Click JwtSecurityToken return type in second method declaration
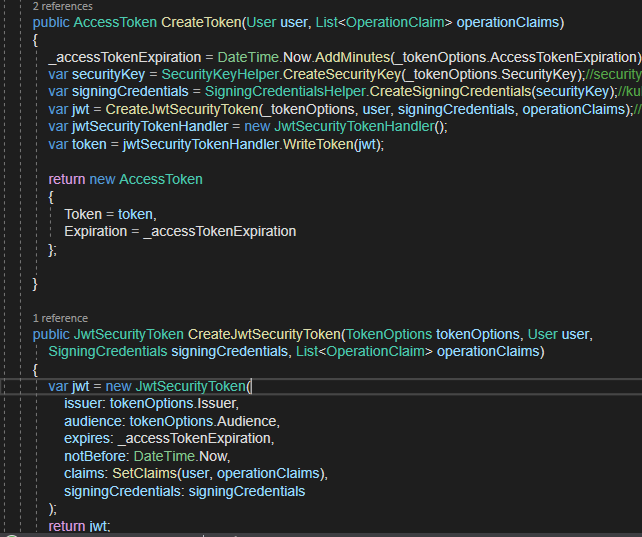 coord(129,334)
